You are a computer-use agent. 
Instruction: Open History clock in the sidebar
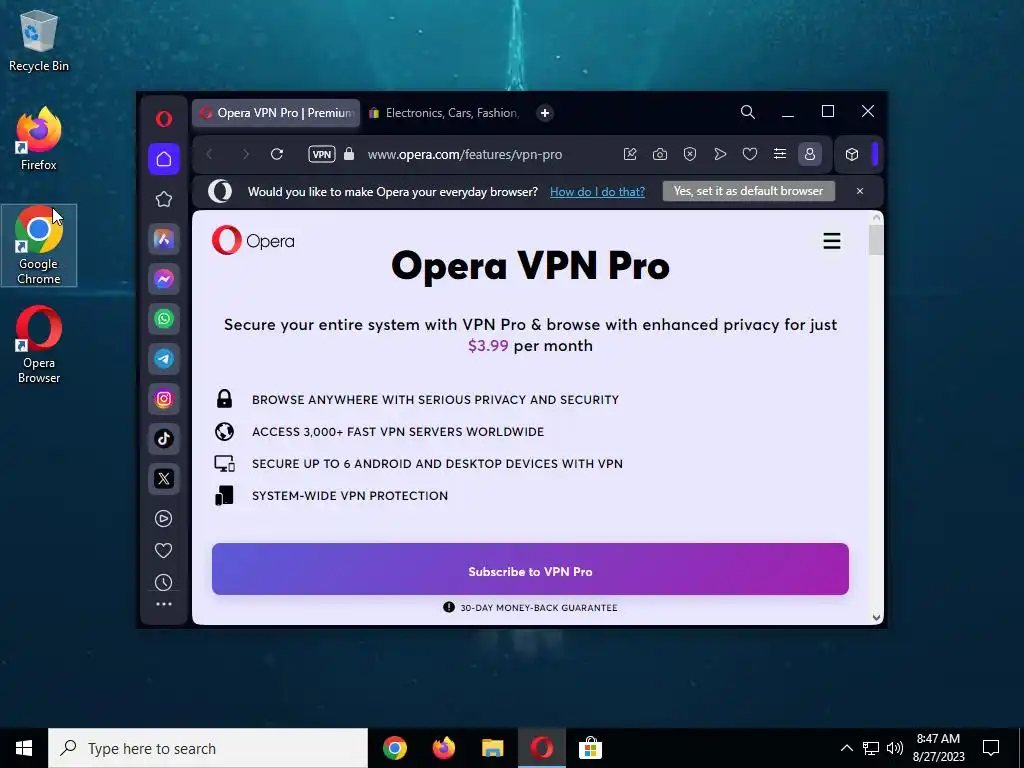pyautogui.click(x=164, y=583)
